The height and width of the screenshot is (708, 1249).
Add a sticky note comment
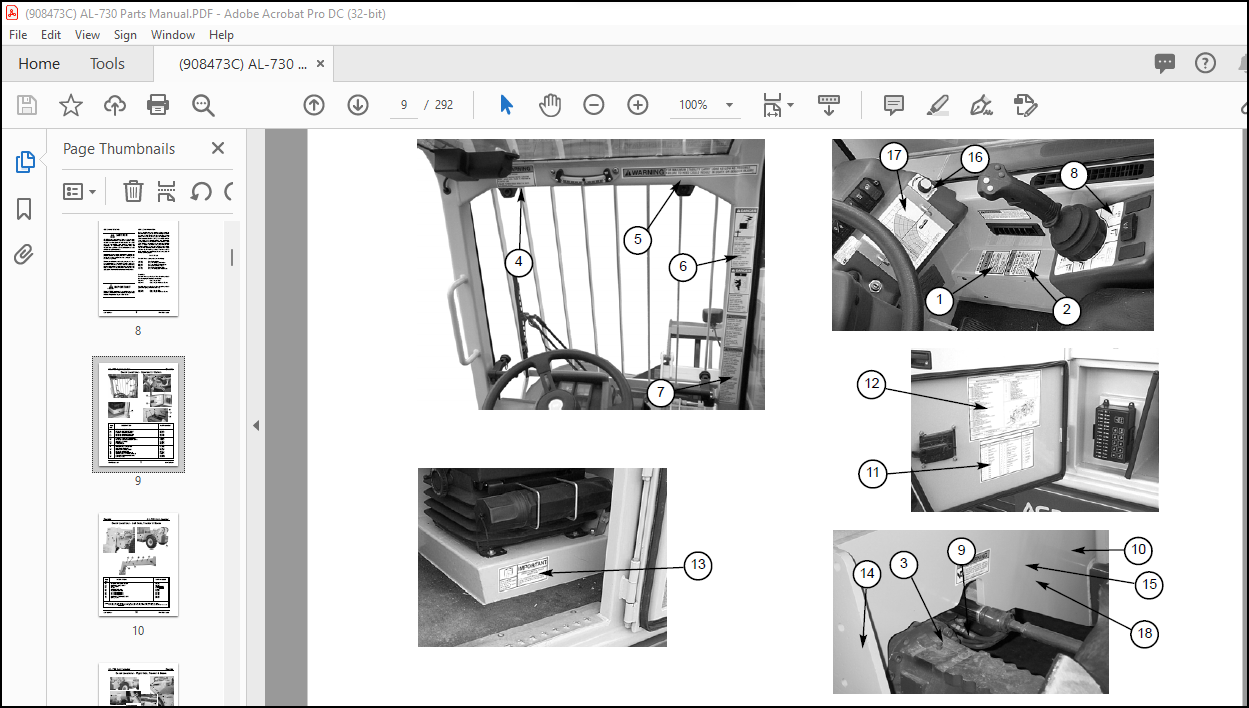894,105
